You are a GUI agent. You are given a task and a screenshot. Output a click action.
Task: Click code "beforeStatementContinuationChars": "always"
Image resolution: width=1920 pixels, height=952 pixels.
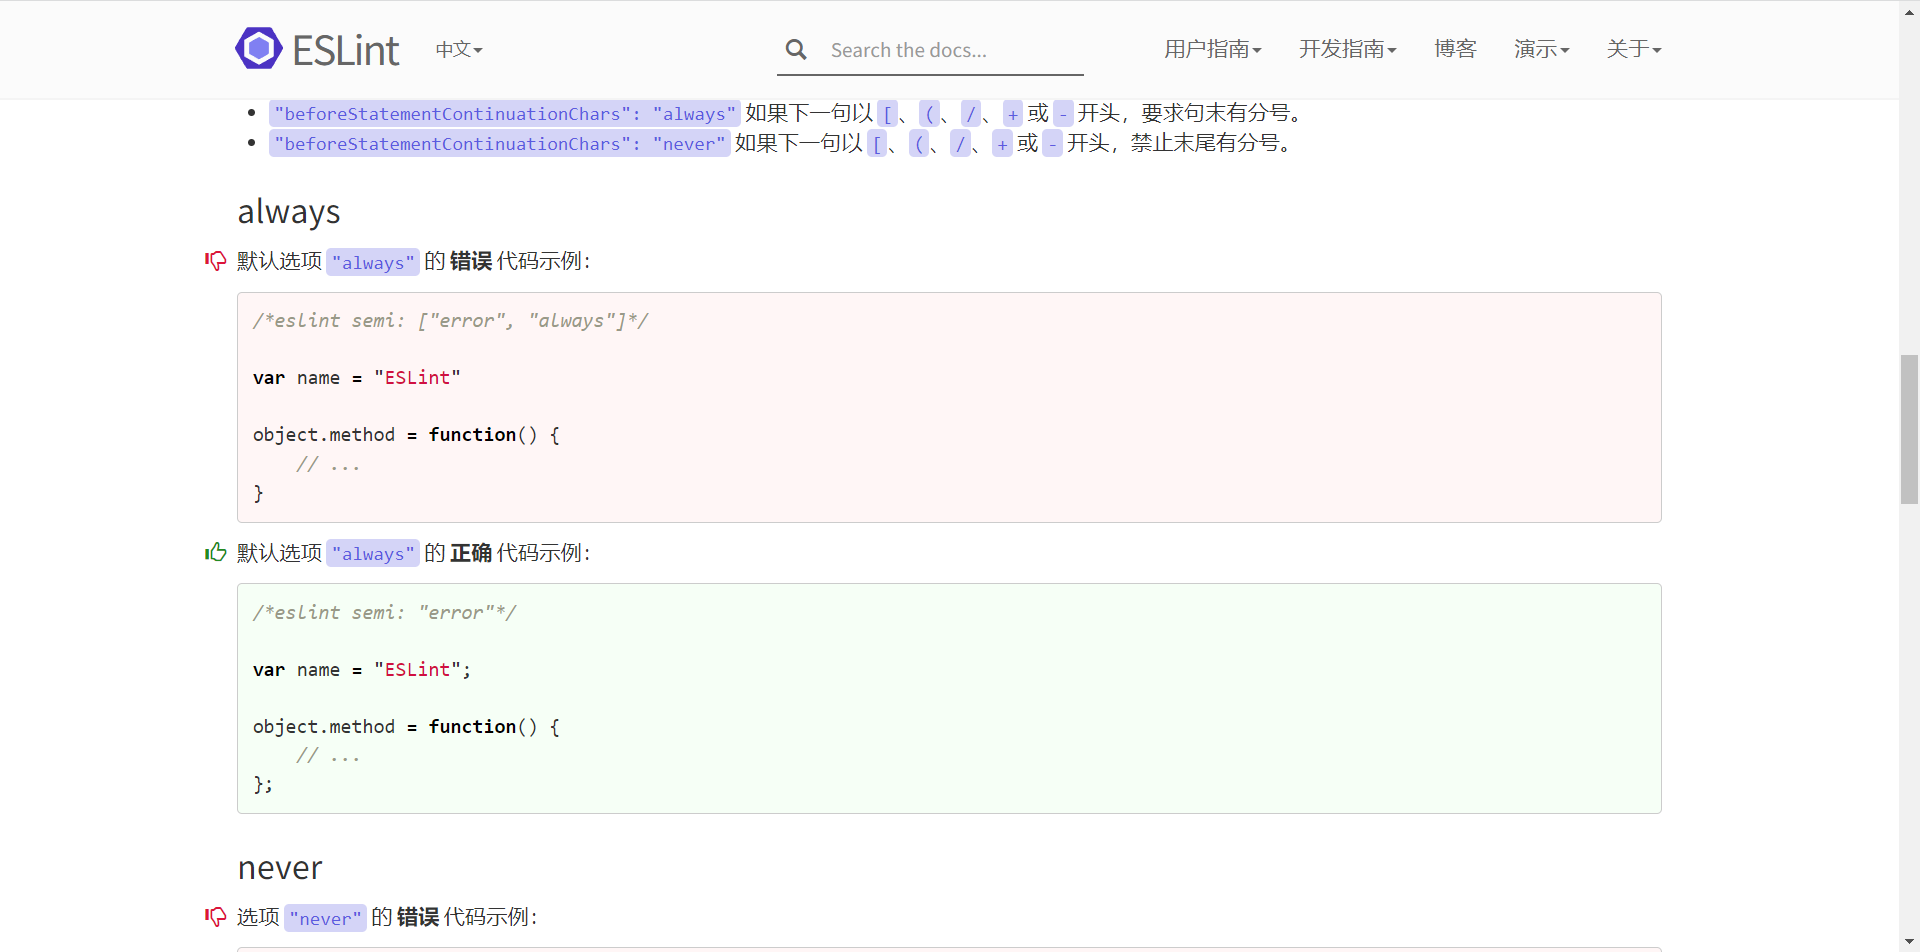click(505, 114)
